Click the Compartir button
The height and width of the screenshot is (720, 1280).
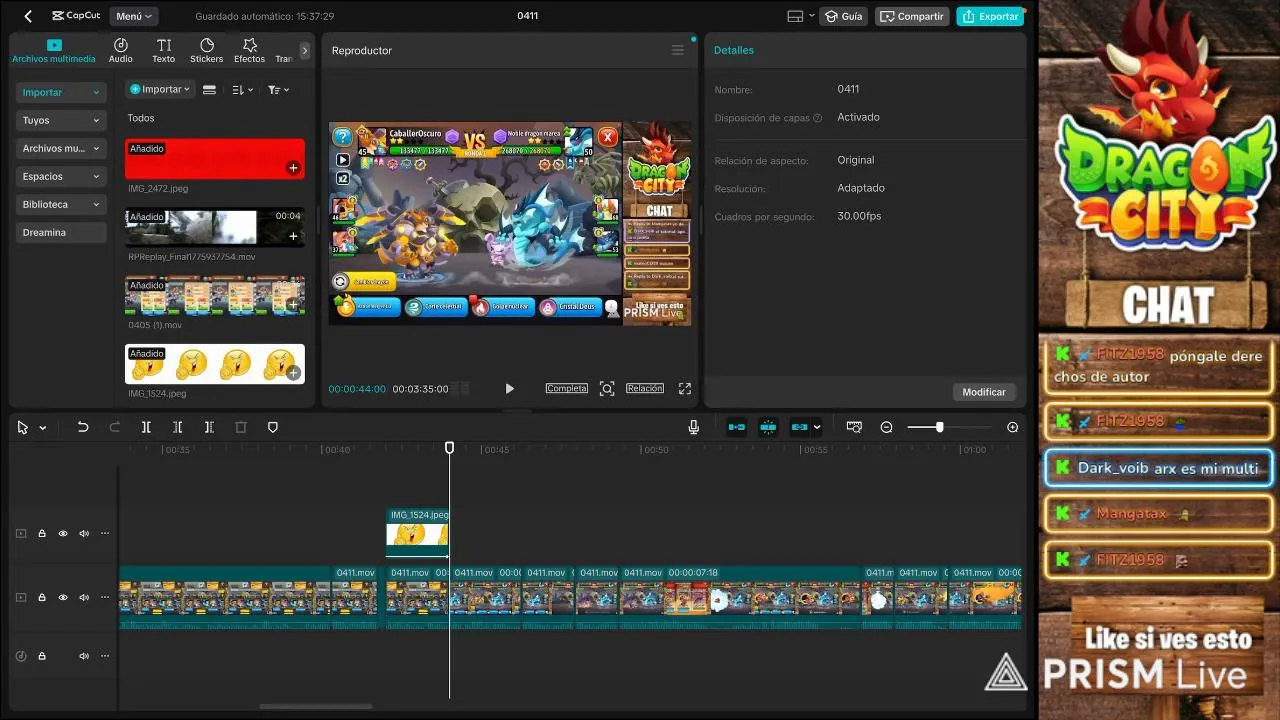point(912,16)
